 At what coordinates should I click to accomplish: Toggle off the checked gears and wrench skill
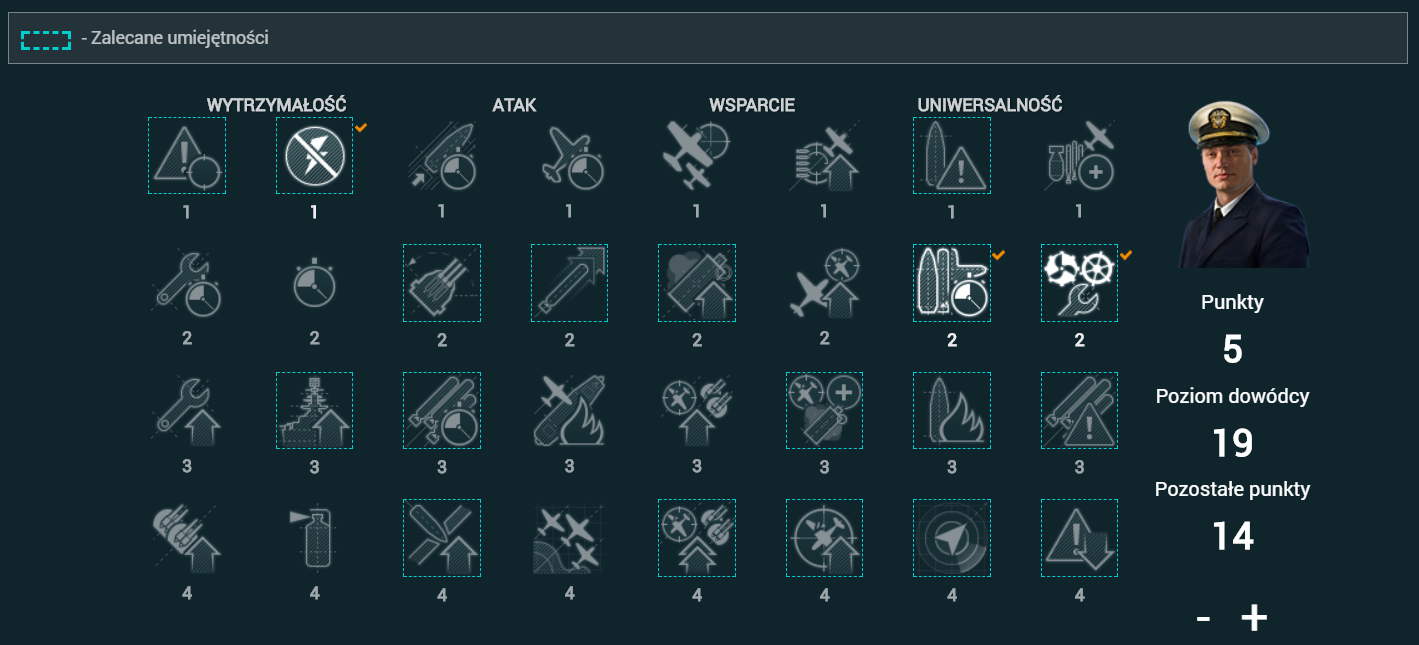coord(1079,283)
